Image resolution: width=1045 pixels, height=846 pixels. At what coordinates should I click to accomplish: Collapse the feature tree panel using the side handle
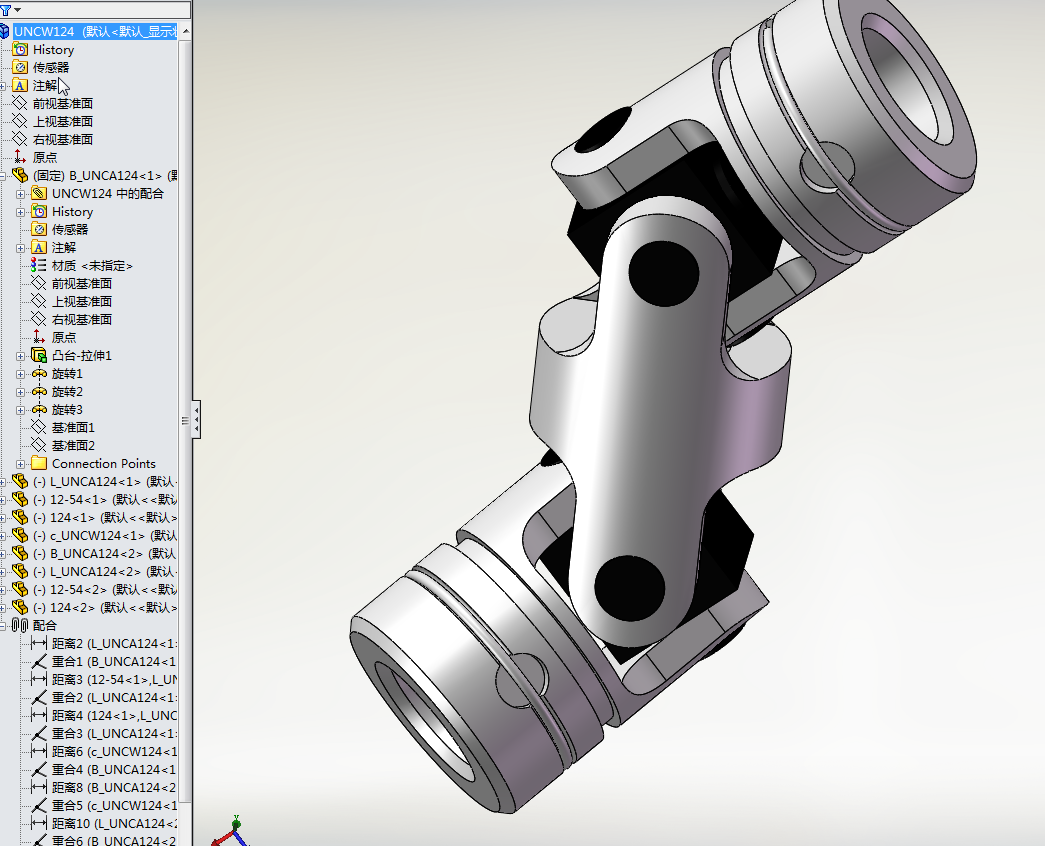(x=196, y=419)
